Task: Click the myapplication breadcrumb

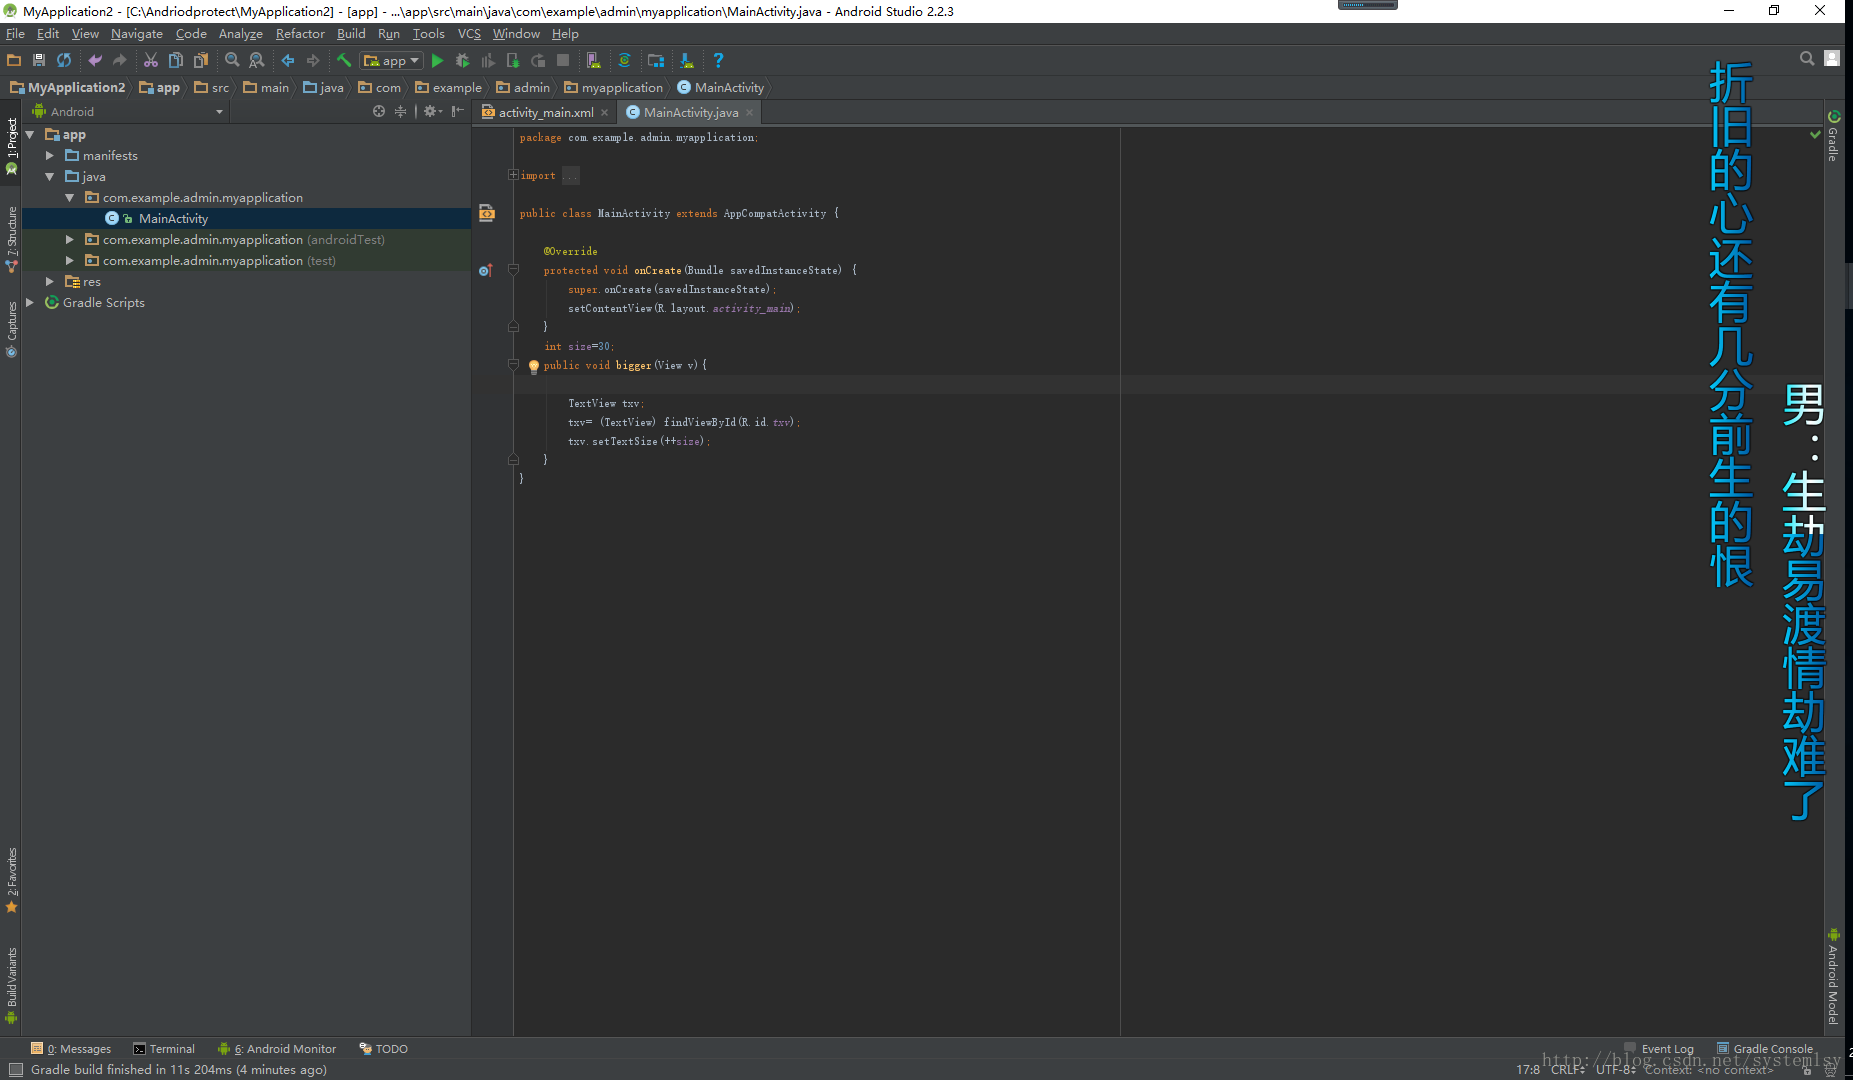Action: pyautogui.click(x=613, y=88)
